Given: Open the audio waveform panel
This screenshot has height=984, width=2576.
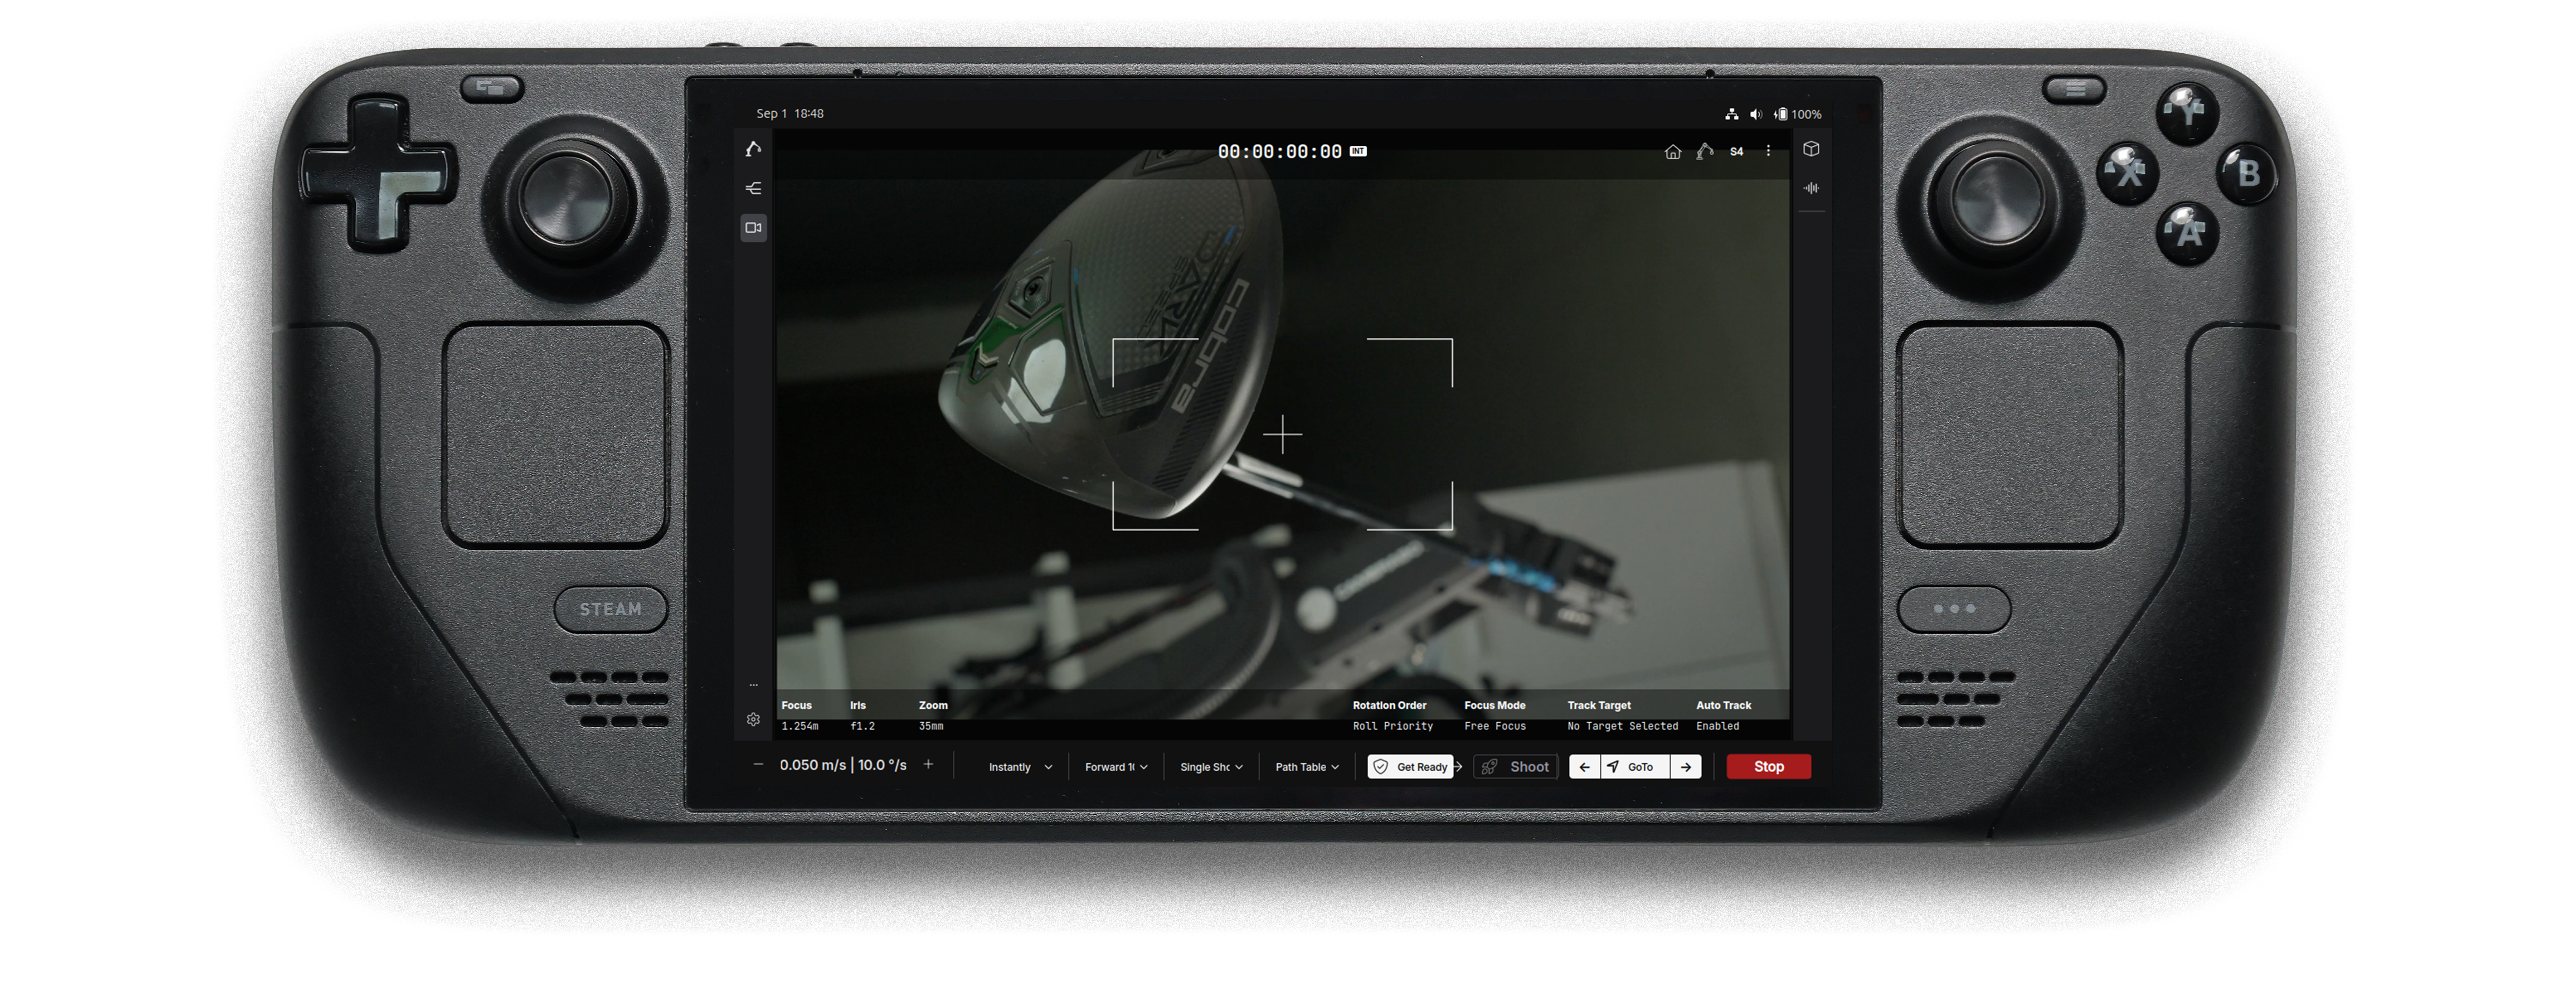Looking at the screenshot, I should [x=1811, y=188].
